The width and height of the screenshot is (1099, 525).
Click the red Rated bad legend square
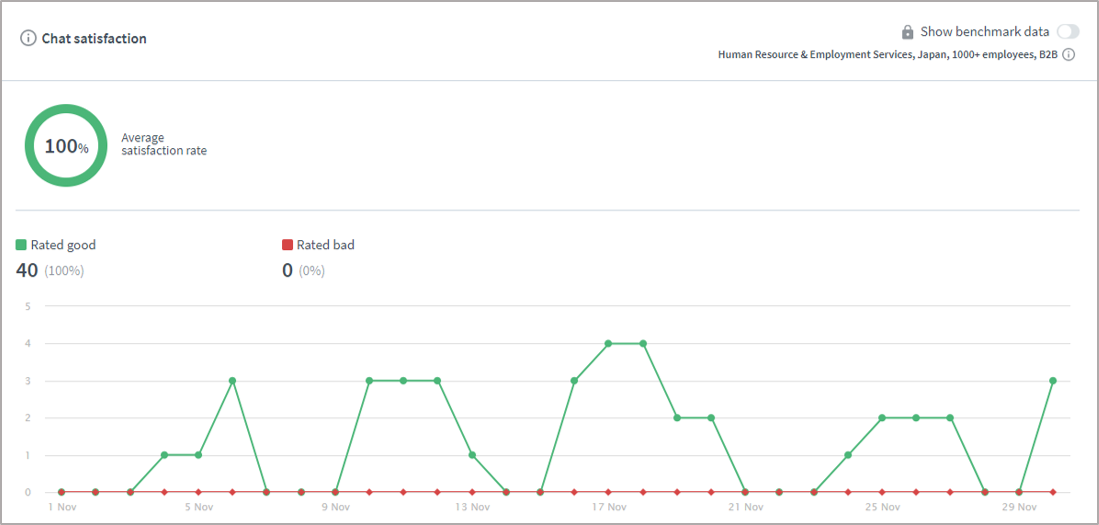(287, 245)
